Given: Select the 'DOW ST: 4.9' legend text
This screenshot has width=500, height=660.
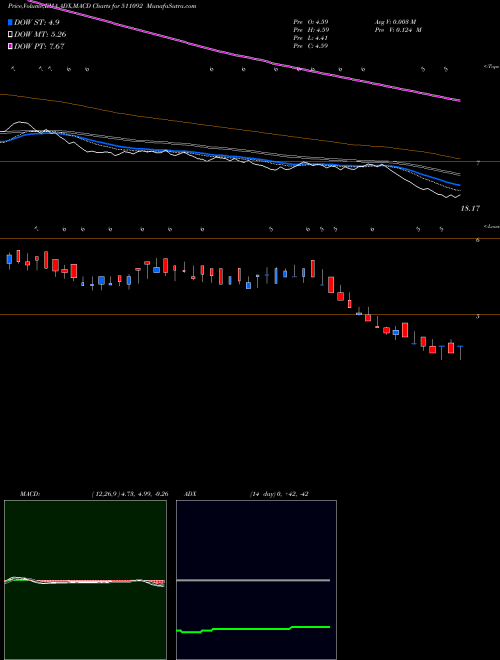Looking at the screenshot, I should coord(38,23).
